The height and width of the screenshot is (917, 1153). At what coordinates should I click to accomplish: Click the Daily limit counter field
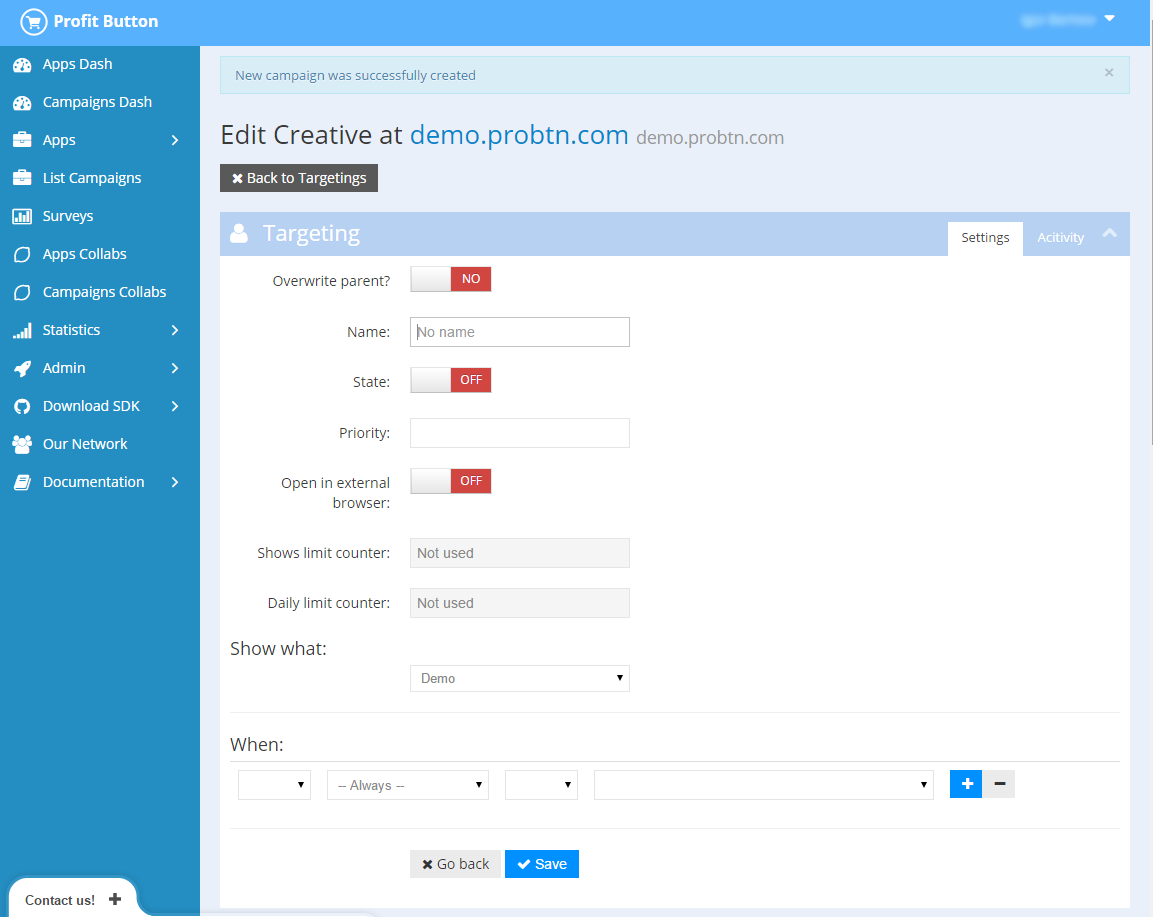520,603
